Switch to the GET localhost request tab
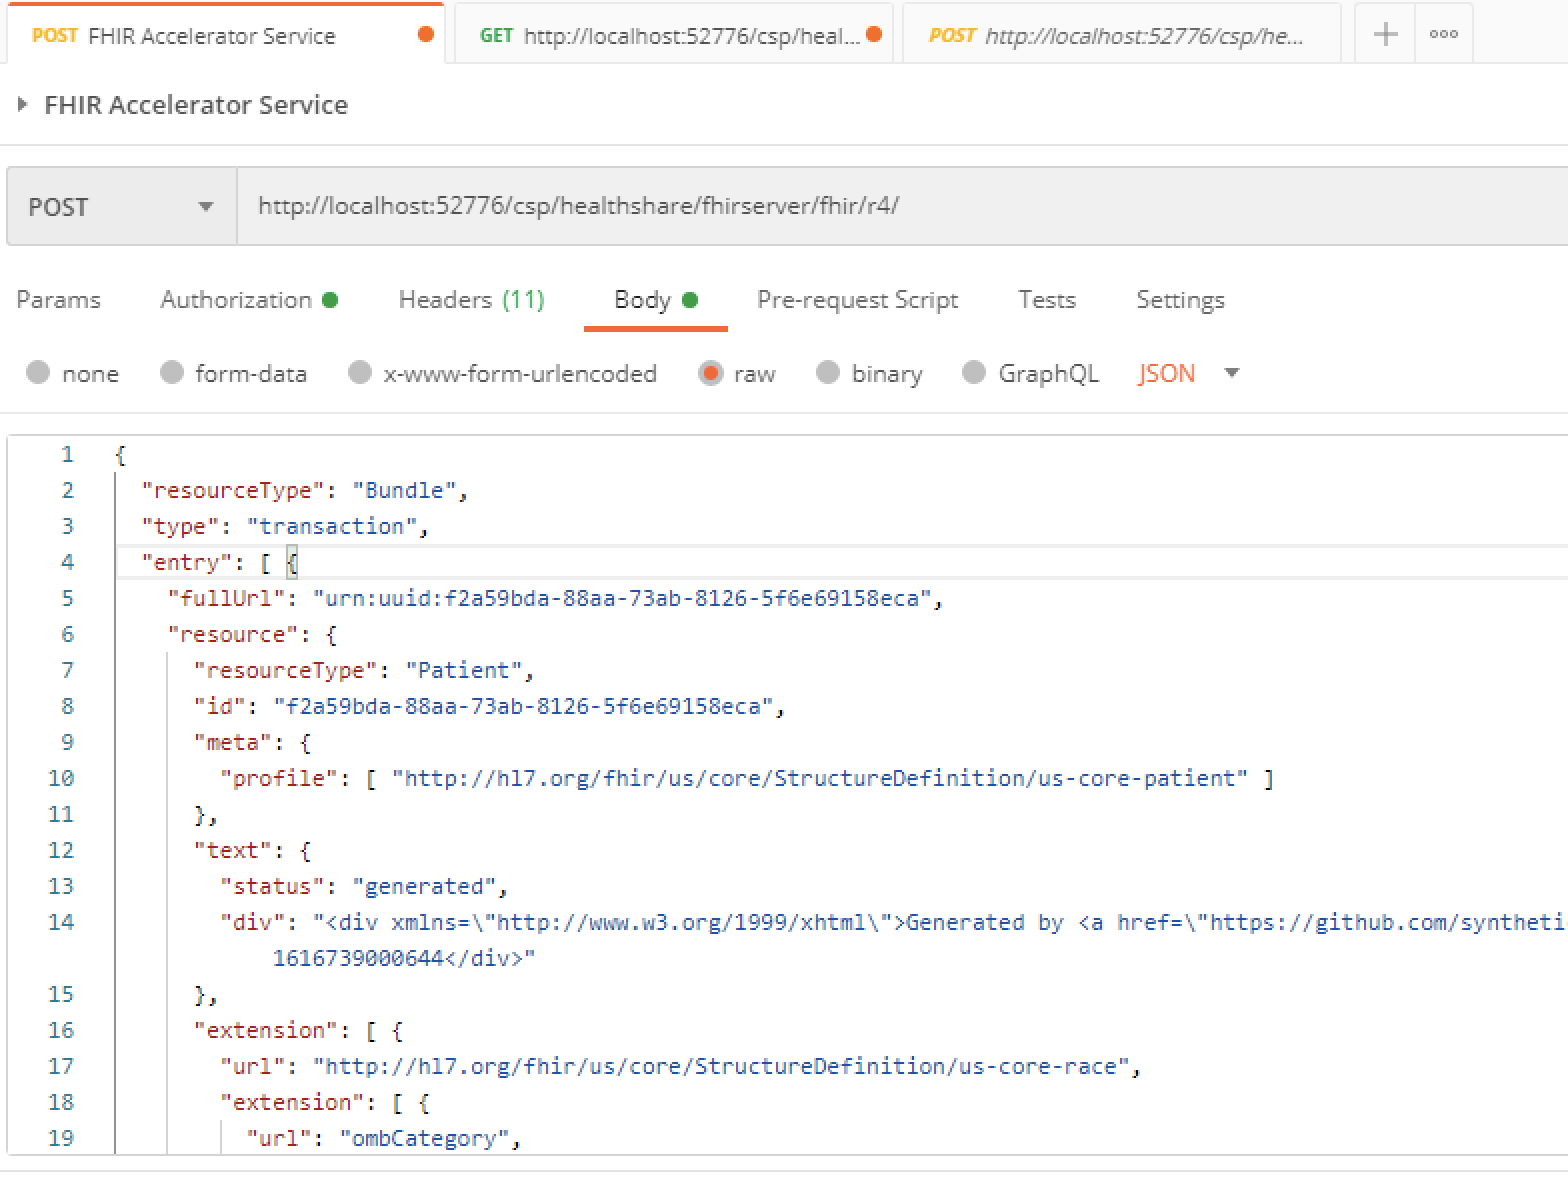1568x1180 pixels. click(x=670, y=35)
